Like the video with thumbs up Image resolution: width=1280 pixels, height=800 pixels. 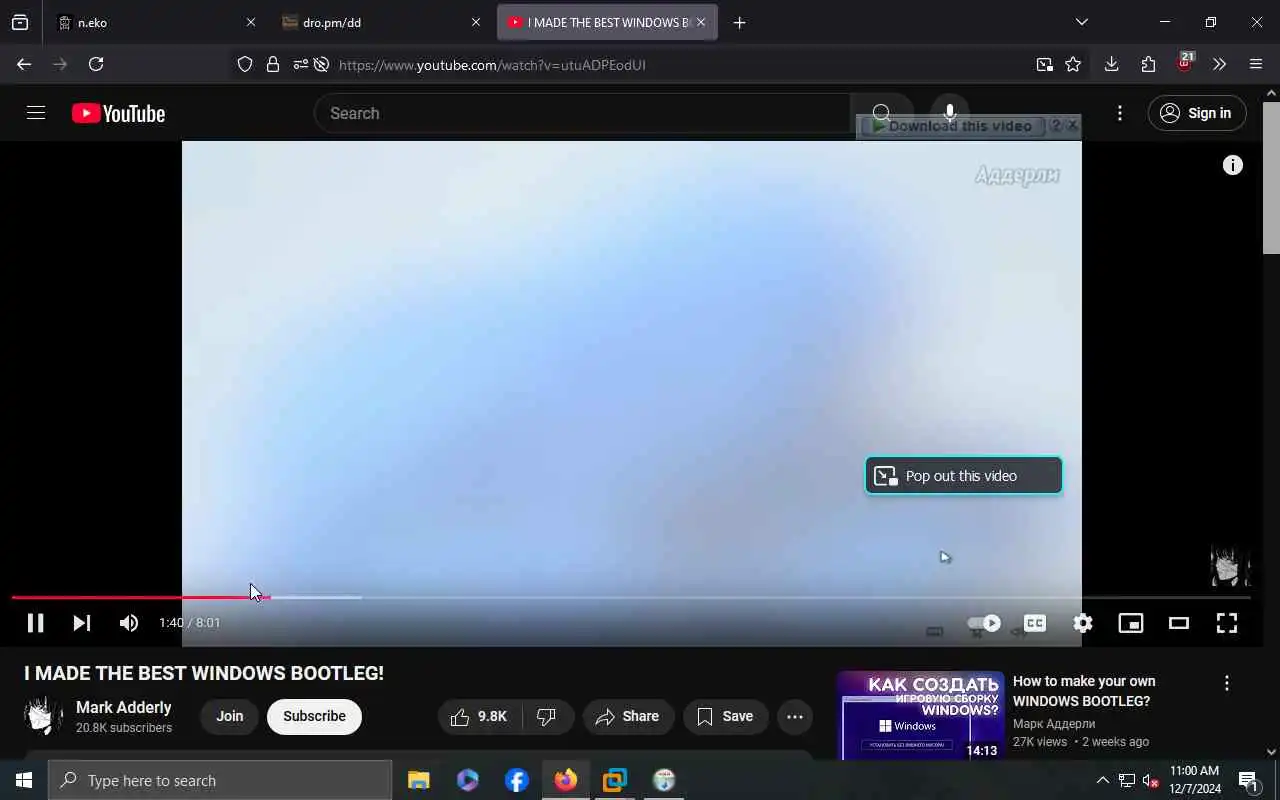pos(479,716)
